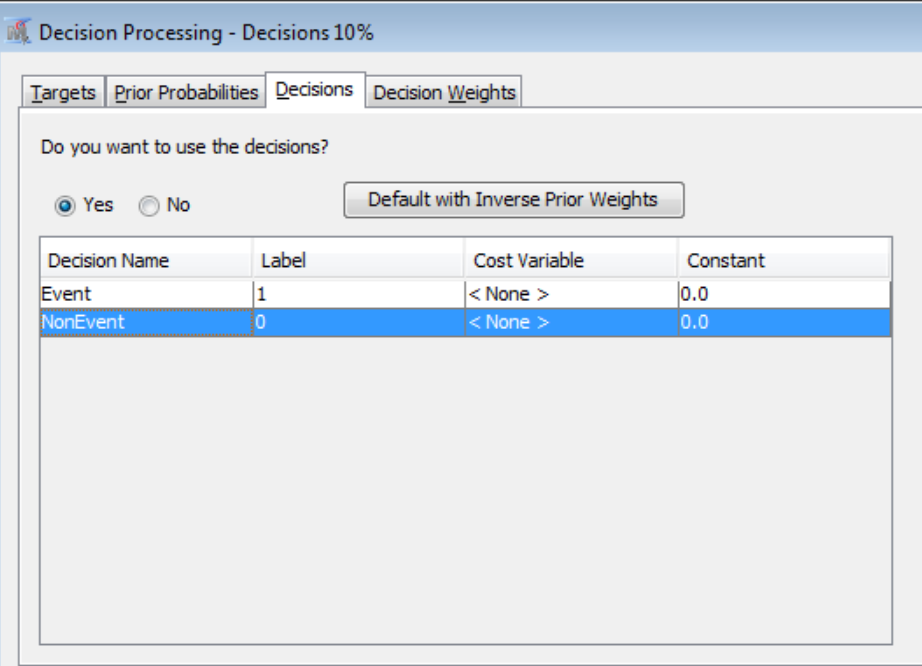The image size is (922, 666).
Task: Click the Label column header
Action: point(358,261)
